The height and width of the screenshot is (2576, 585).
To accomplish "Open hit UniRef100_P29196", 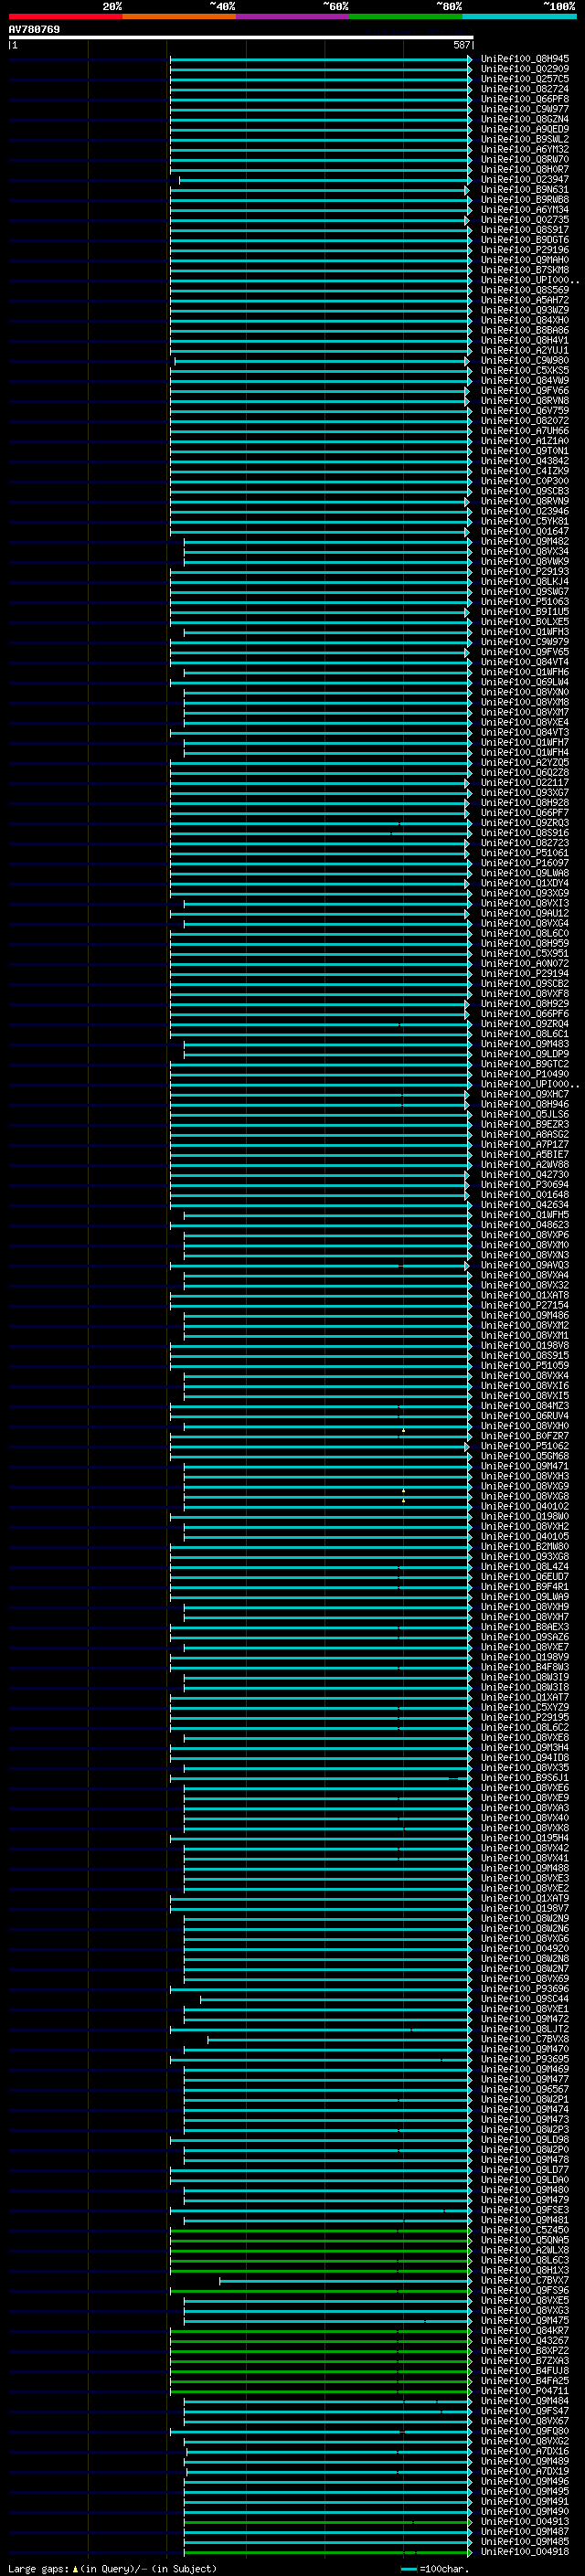I will click(524, 250).
